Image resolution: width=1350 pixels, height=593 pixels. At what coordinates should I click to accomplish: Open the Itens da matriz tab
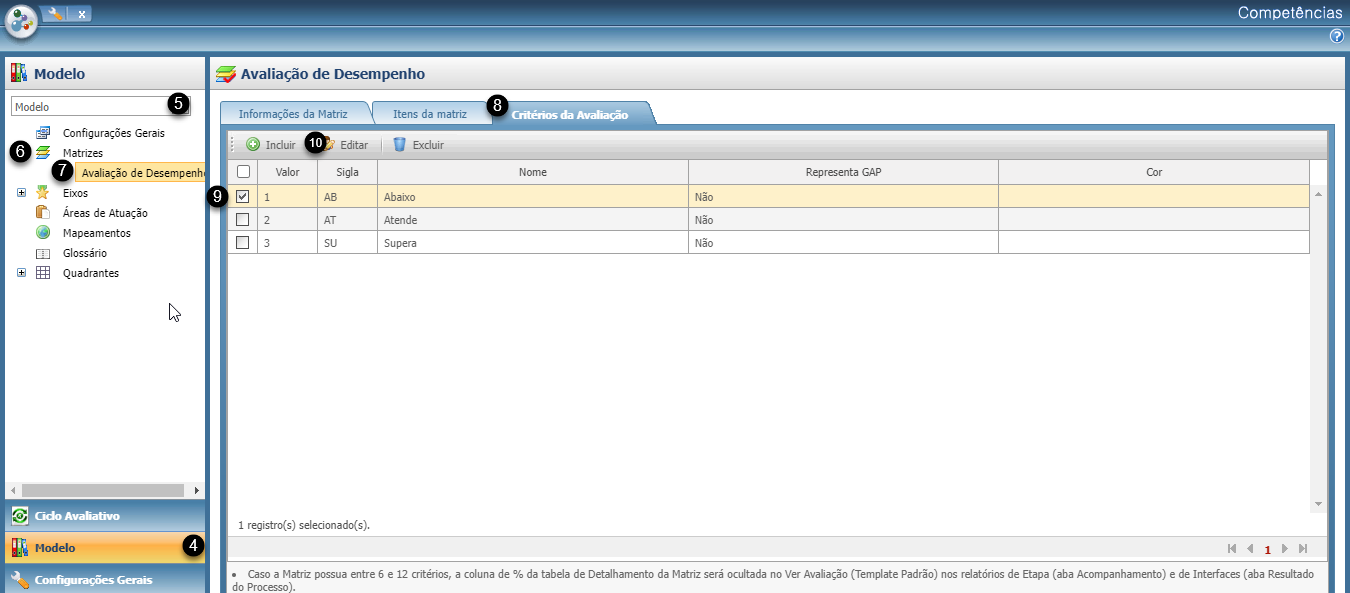pyautogui.click(x=430, y=114)
